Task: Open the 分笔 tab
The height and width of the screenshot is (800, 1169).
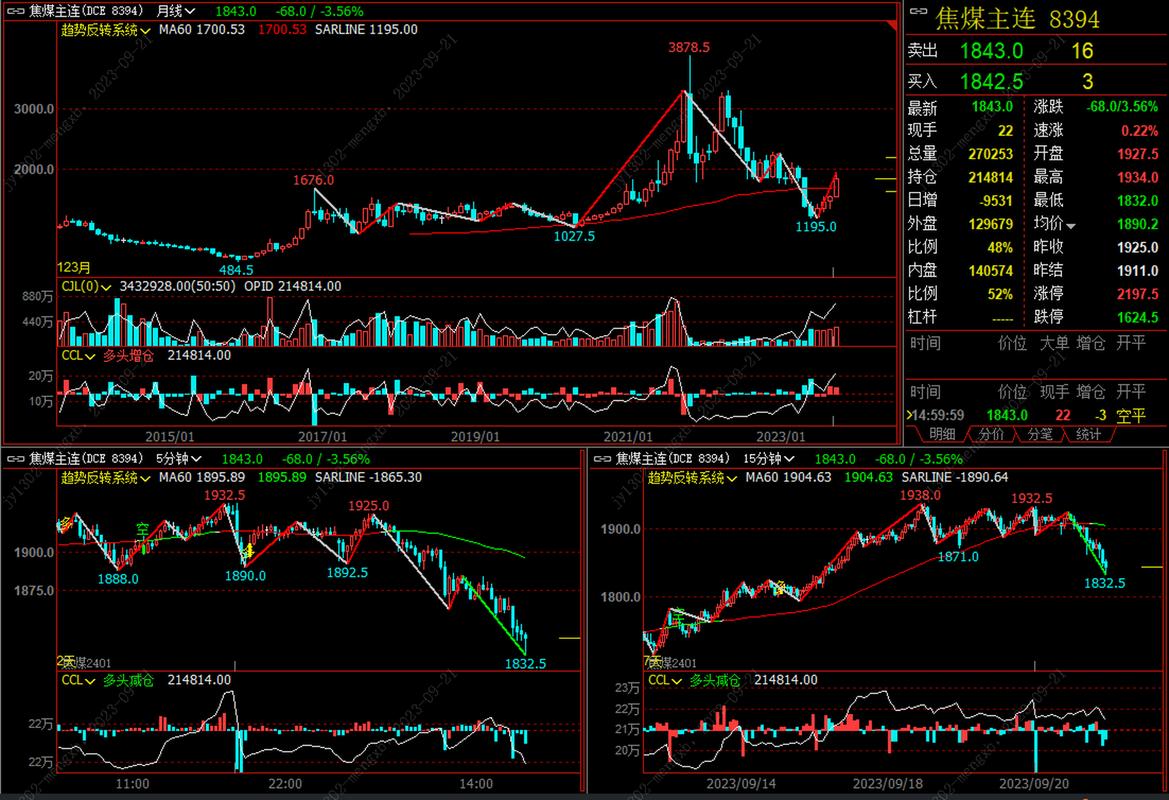Action: [1040, 434]
